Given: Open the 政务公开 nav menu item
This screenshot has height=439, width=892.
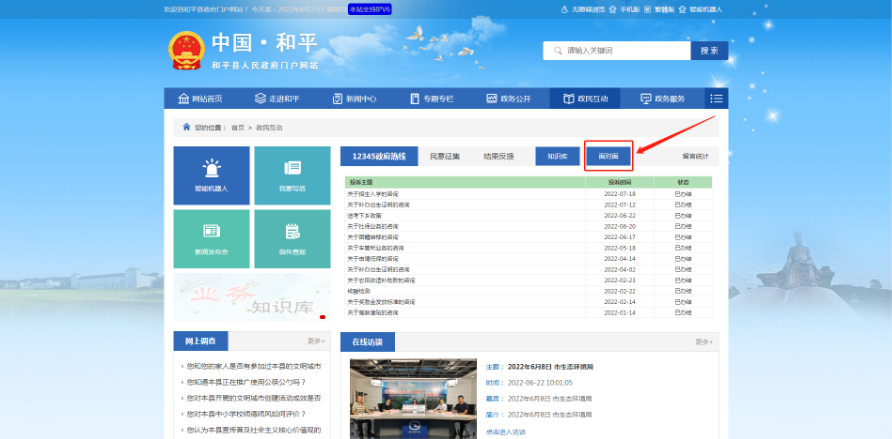Looking at the screenshot, I should tap(509, 98).
